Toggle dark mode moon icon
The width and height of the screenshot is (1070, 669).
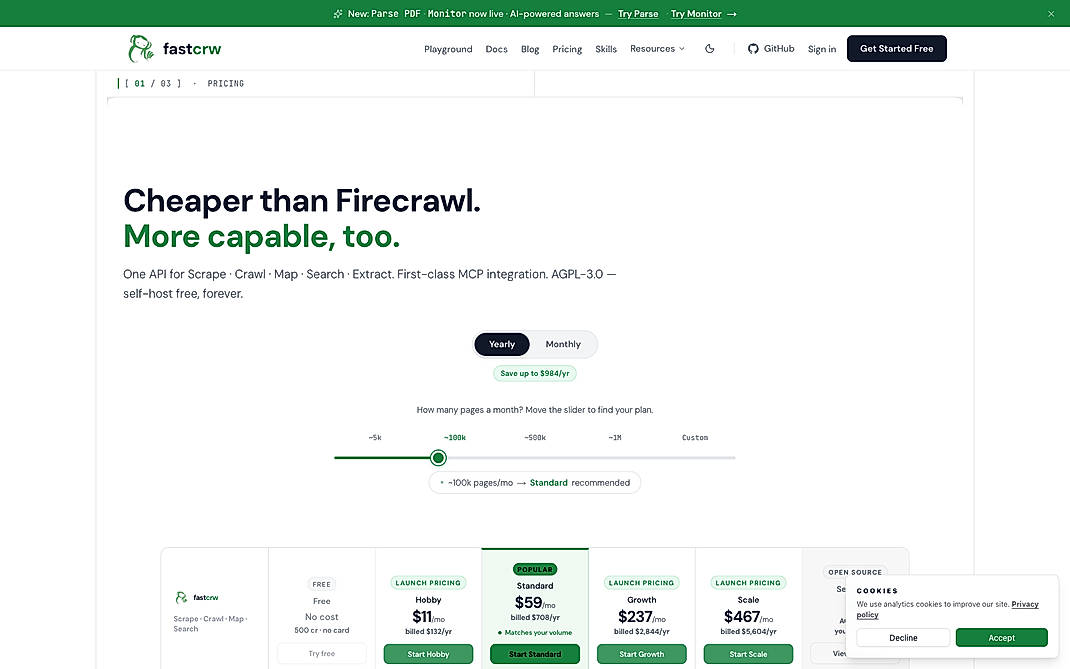point(710,48)
